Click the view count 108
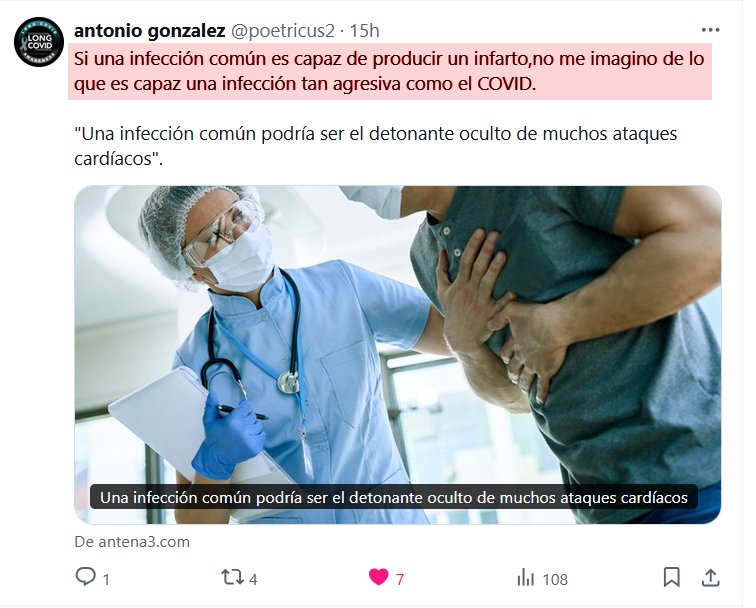Screen dimensions: 756x608 (555, 579)
